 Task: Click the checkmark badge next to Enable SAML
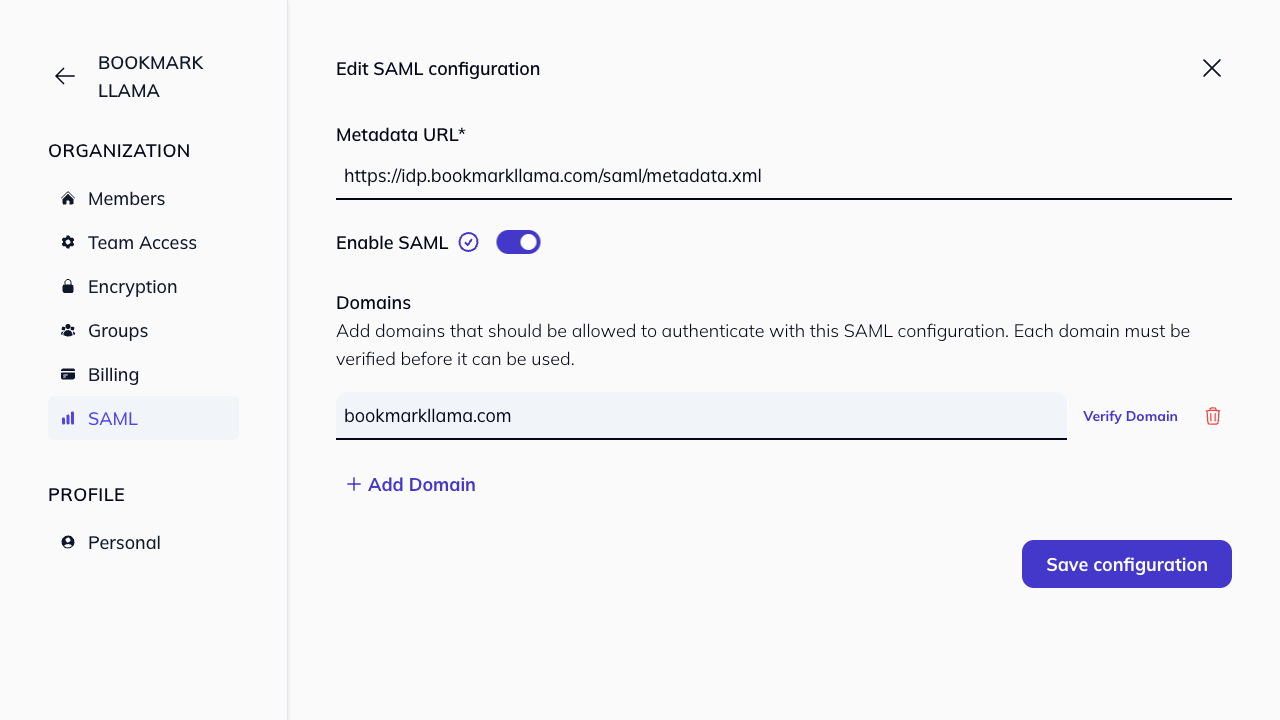(468, 241)
